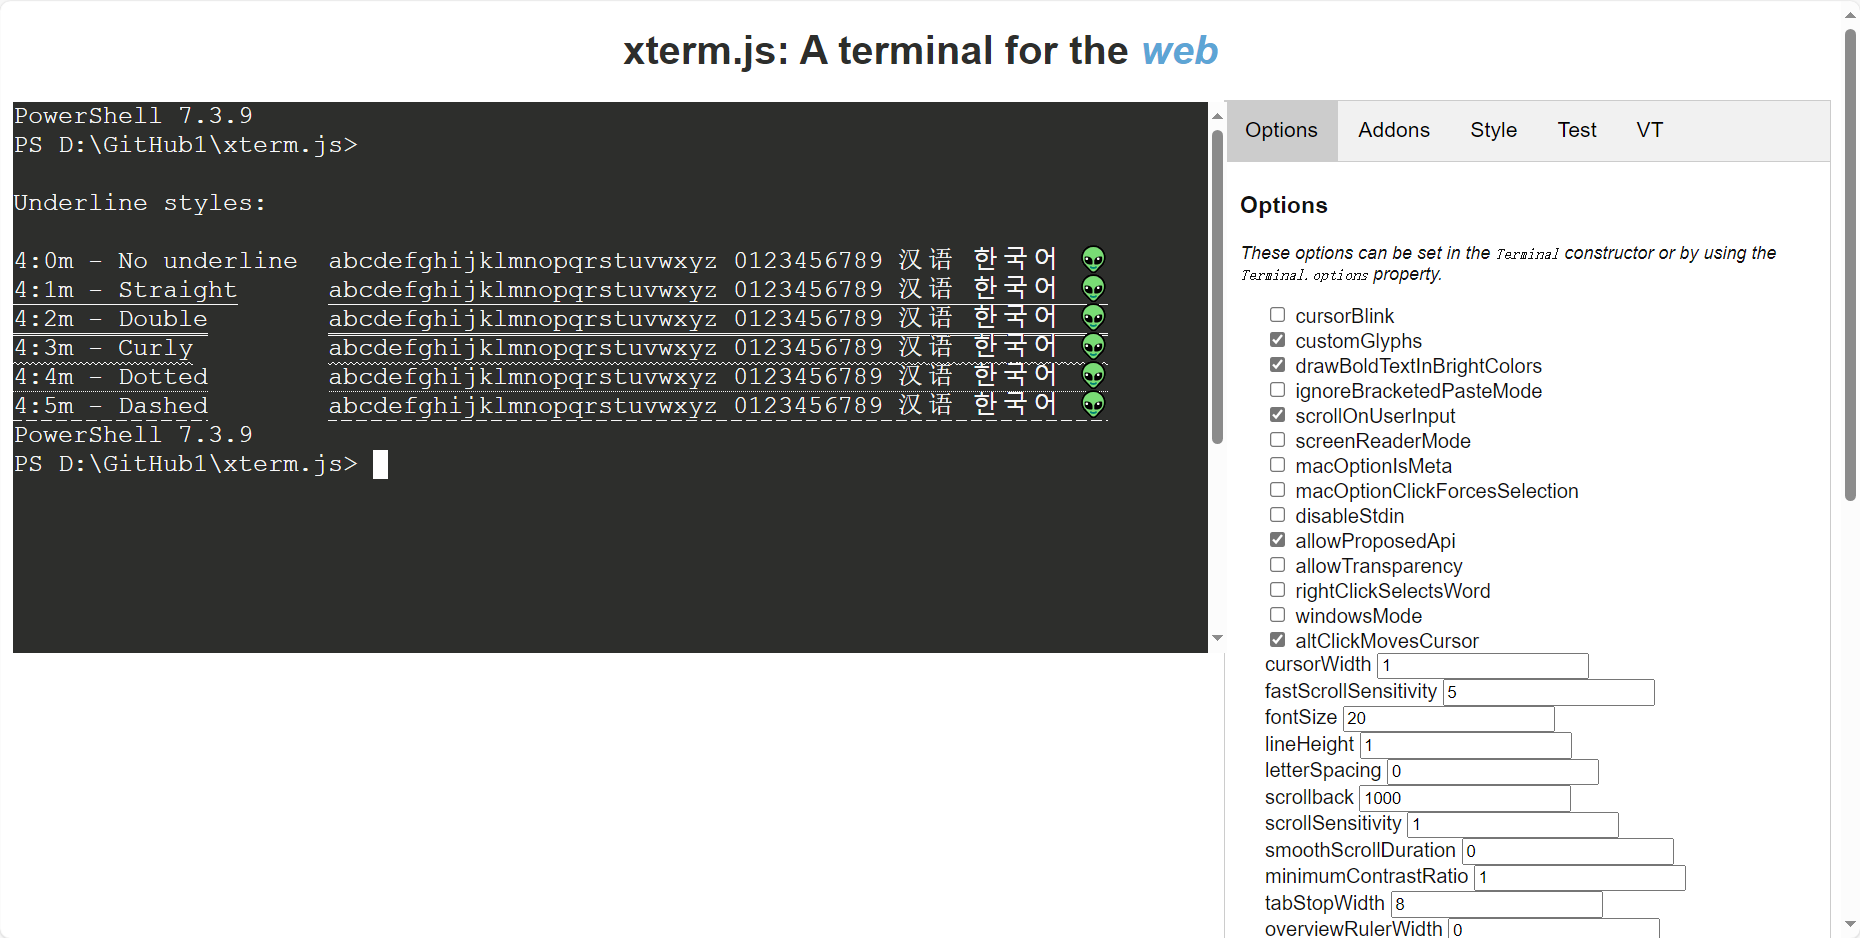The width and height of the screenshot is (1860, 938).
Task: Enable screenReaderMode
Action: coord(1277,439)
